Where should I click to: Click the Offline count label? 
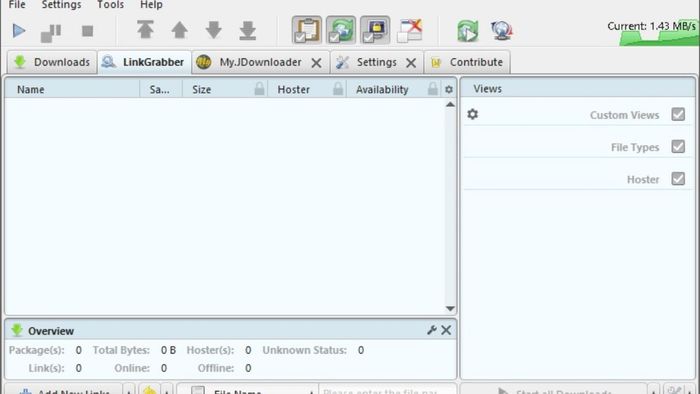click(216, 368)
